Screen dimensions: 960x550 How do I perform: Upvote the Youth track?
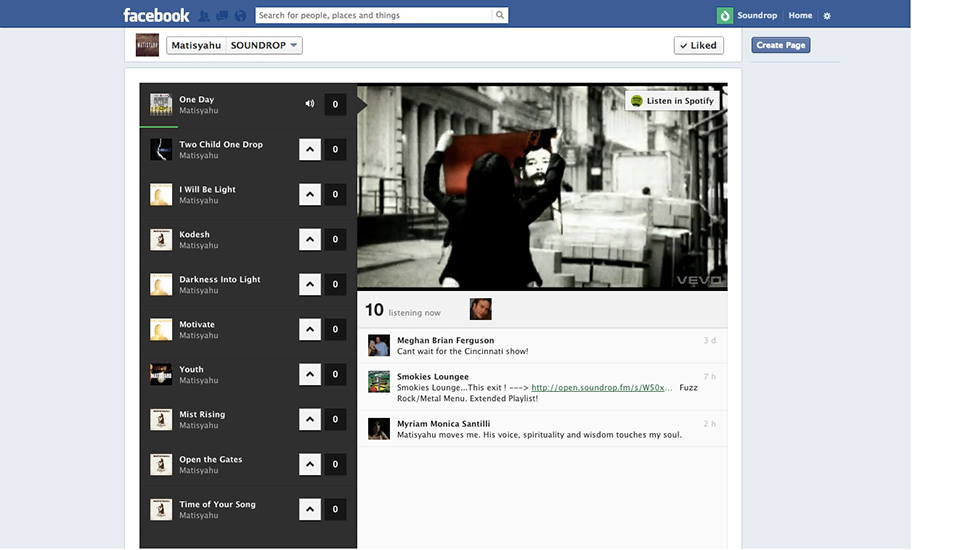(310, 374)
